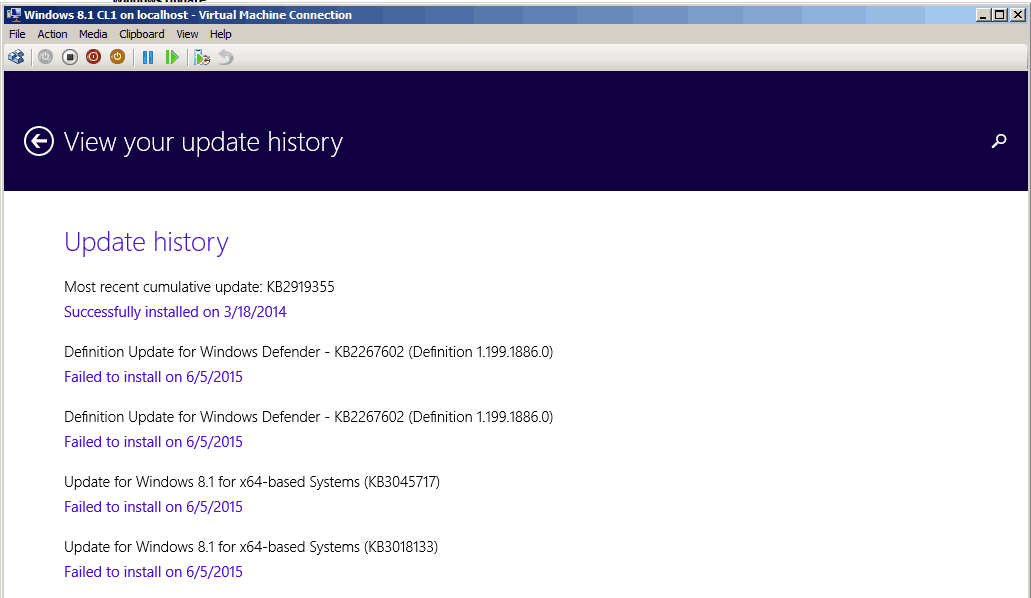This screenshot has height=598, width=1031.
Task: Open search with the magnifier icon
Action: click(999, 141)
